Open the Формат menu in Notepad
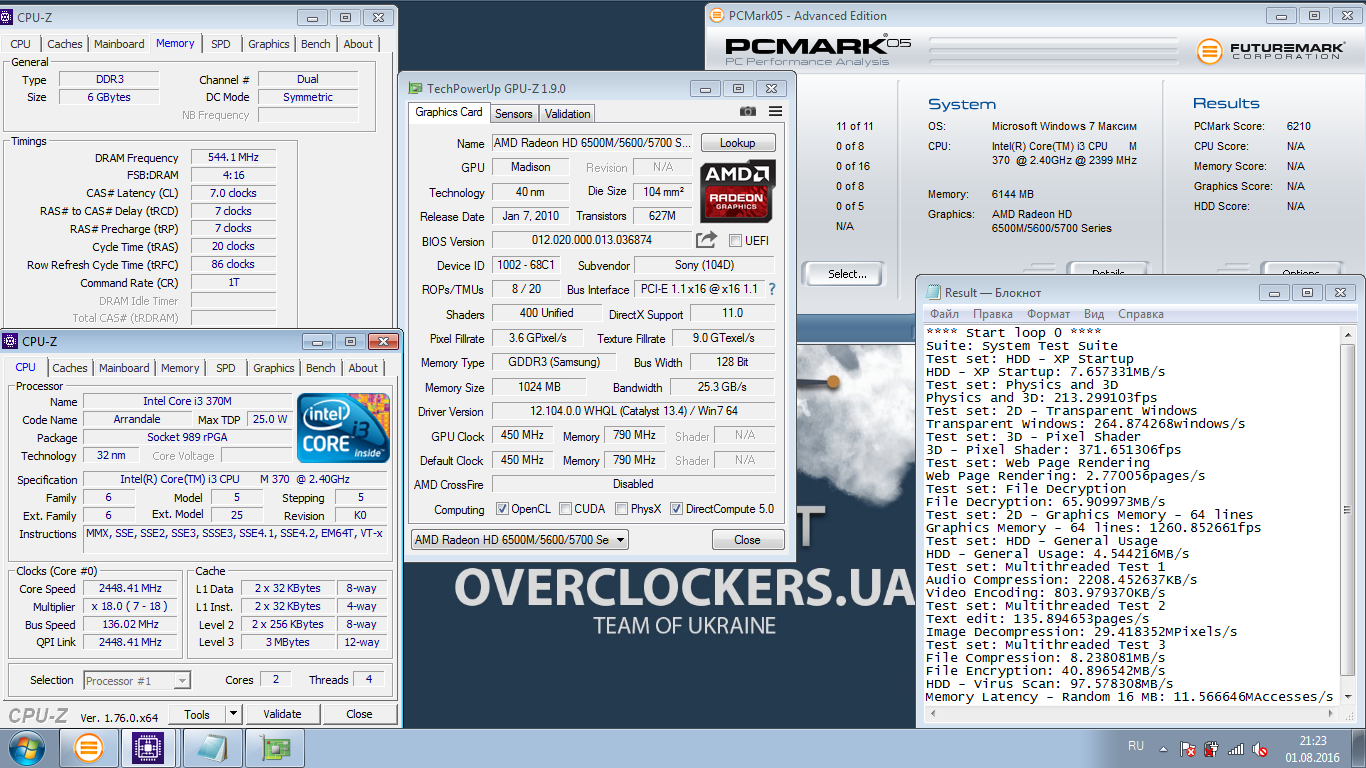1366x768 pixels. [1048, 314]
